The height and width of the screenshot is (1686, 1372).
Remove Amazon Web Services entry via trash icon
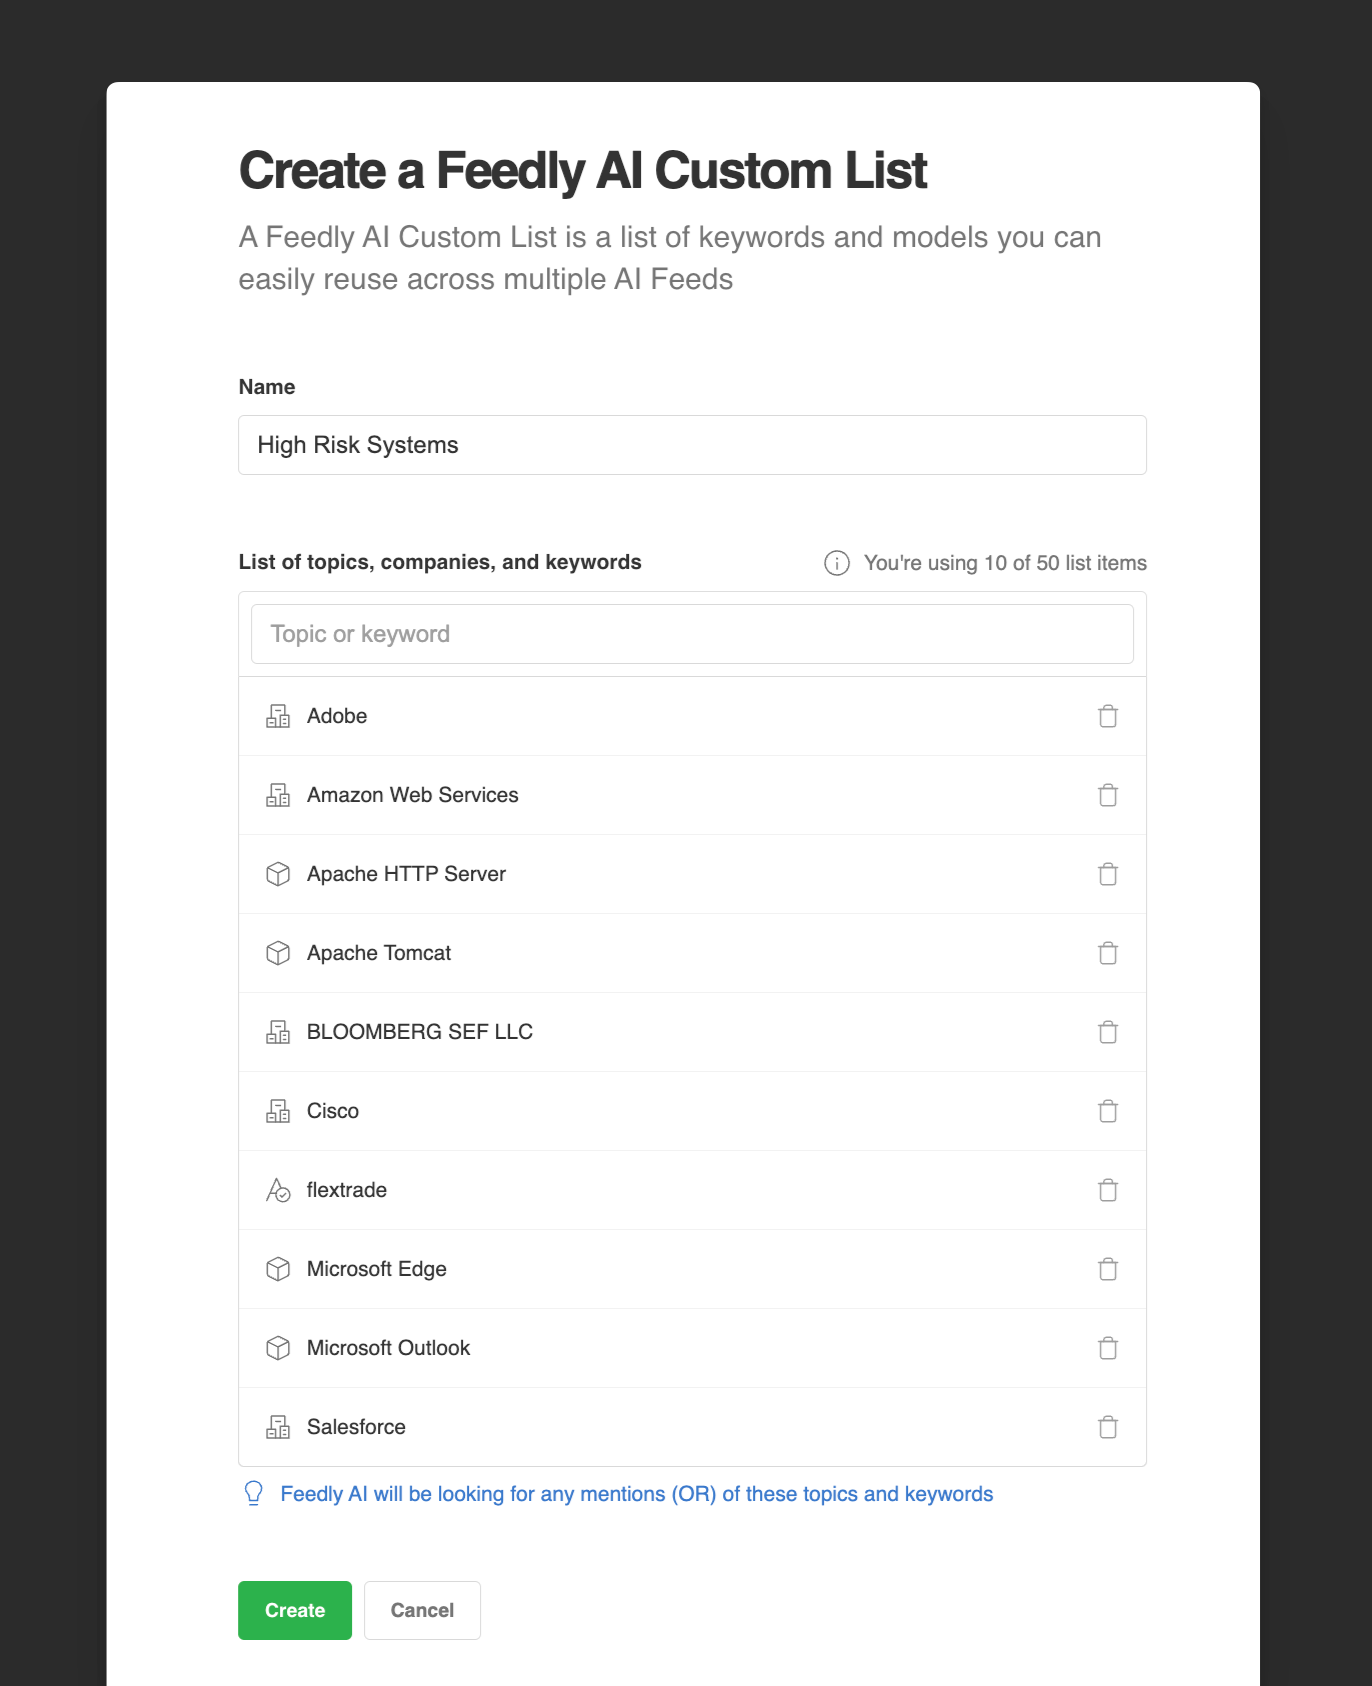click(x=1107, y=795)
